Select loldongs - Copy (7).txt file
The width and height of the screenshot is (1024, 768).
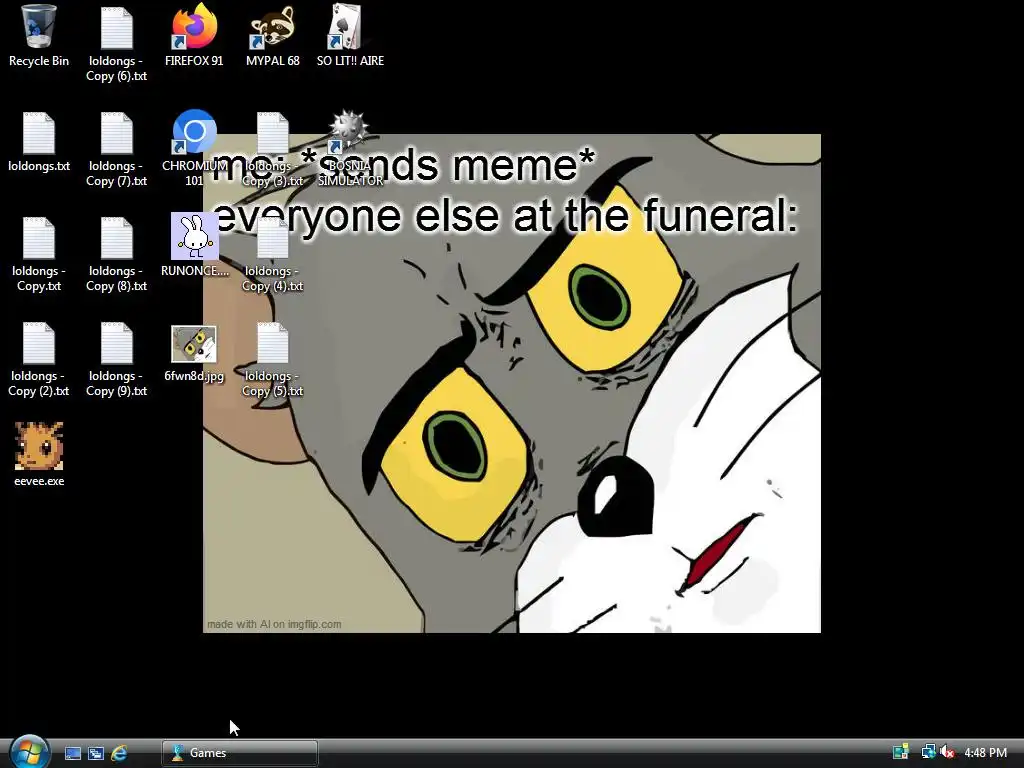coord(116,150)
